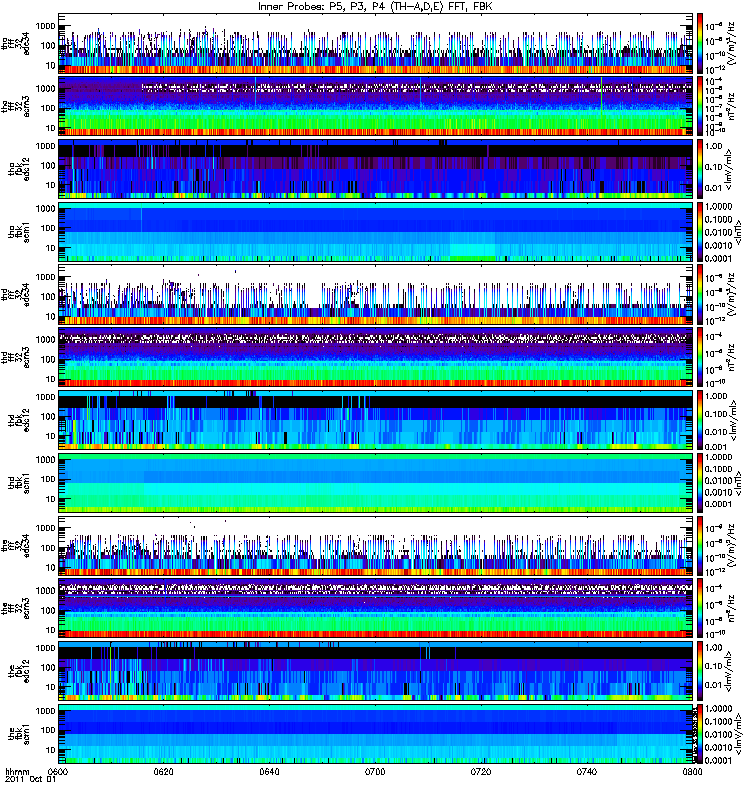Click the color bar of thd fbk edc12 panel
The width and height of the screenshot is (750, 800).
[x=701, y=420]
